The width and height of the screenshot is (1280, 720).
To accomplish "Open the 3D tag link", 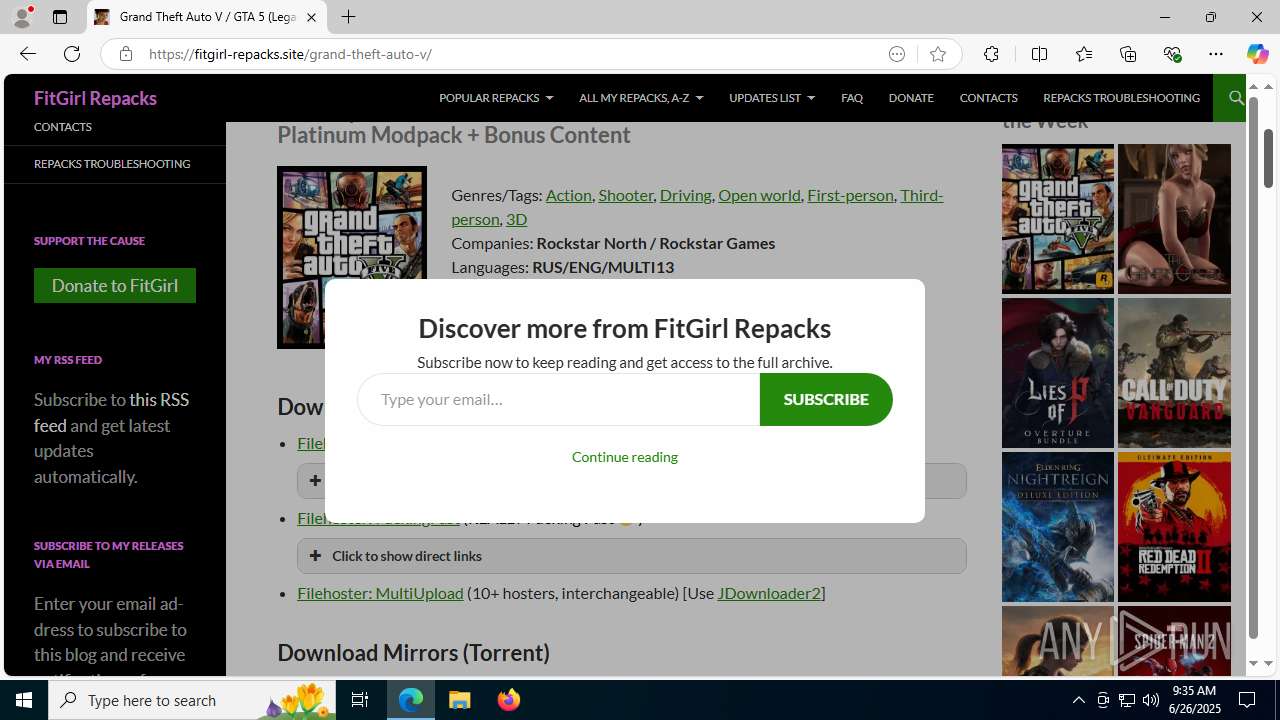I will pyautogui.click(x=516, y=219).
